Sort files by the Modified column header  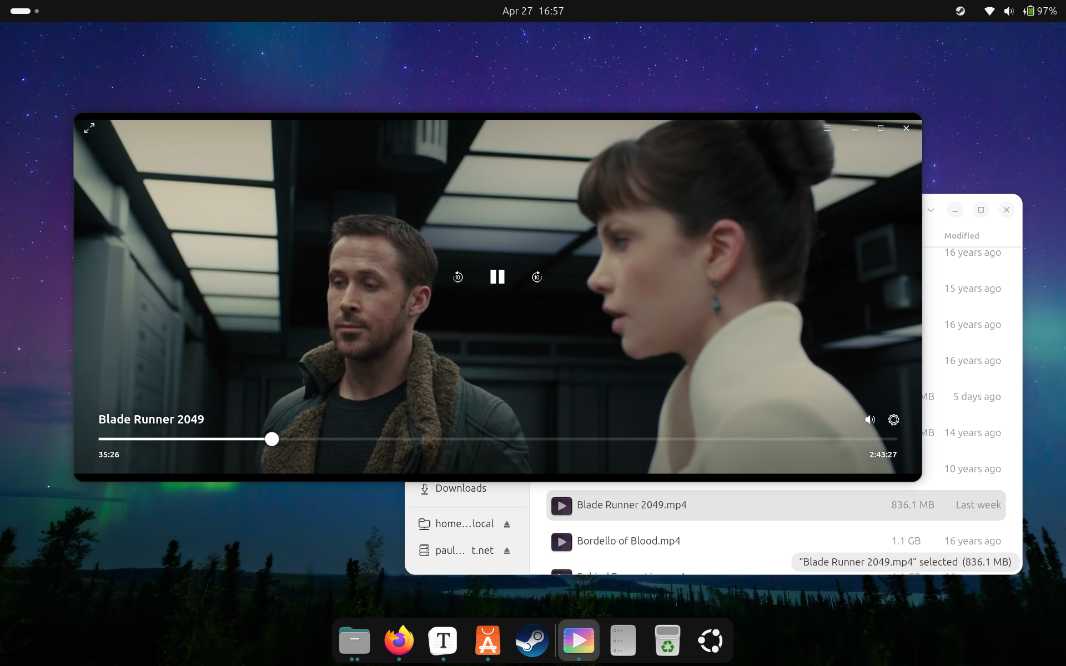click(x=962, y=236)
